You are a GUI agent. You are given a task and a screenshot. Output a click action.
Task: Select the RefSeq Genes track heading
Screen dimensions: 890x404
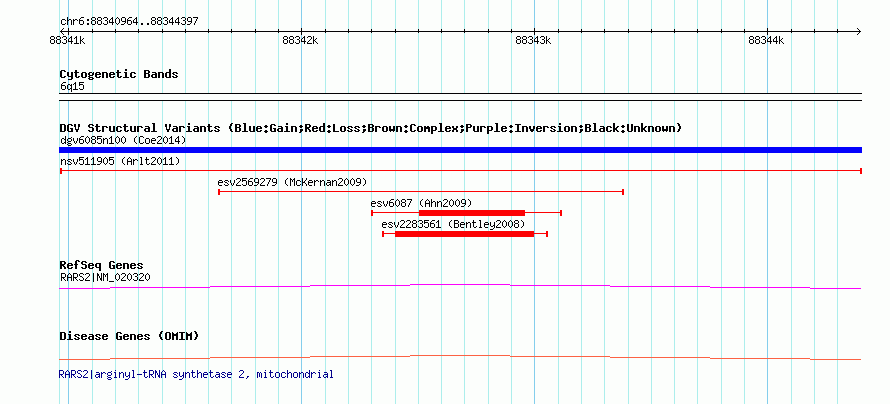click(x=102, y=265)
